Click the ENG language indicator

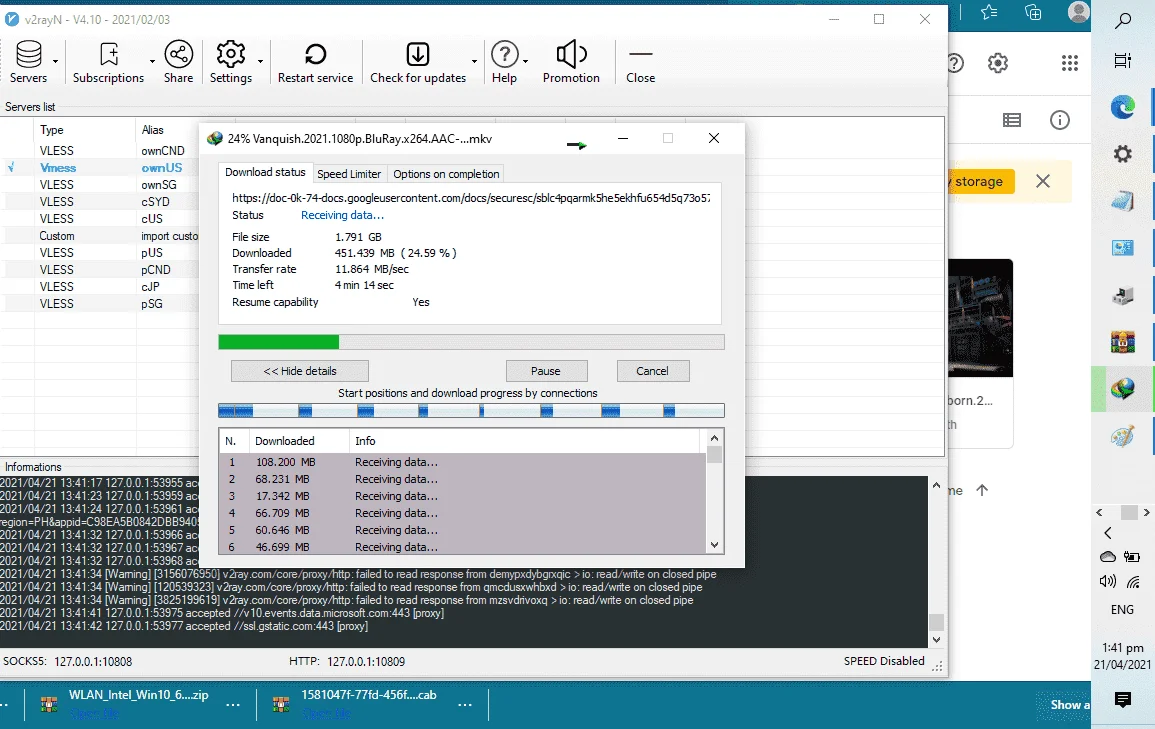coord(1123,610)
